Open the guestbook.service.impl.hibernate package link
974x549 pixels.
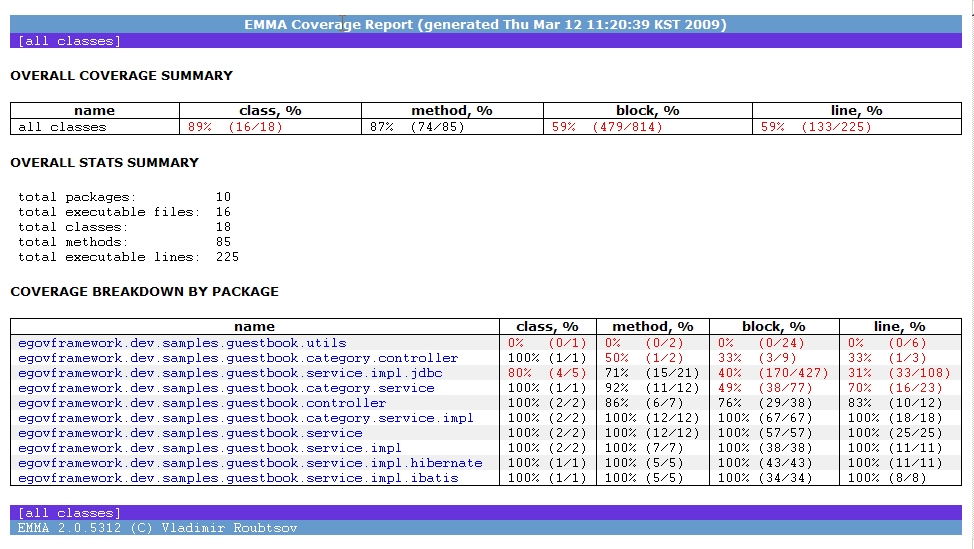coord(250,463)
